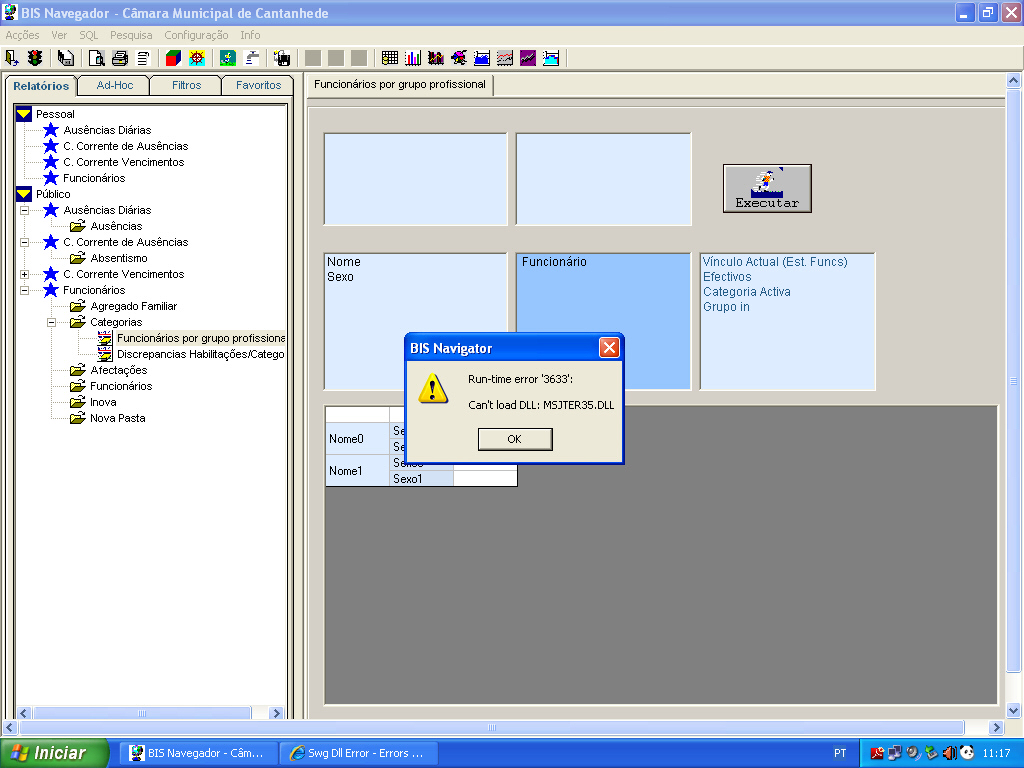Image resolution: width=1024 pixels, height=768 pixels.
Task: Select the bar chart icon in toolbar
Action: tap(413, 58)
